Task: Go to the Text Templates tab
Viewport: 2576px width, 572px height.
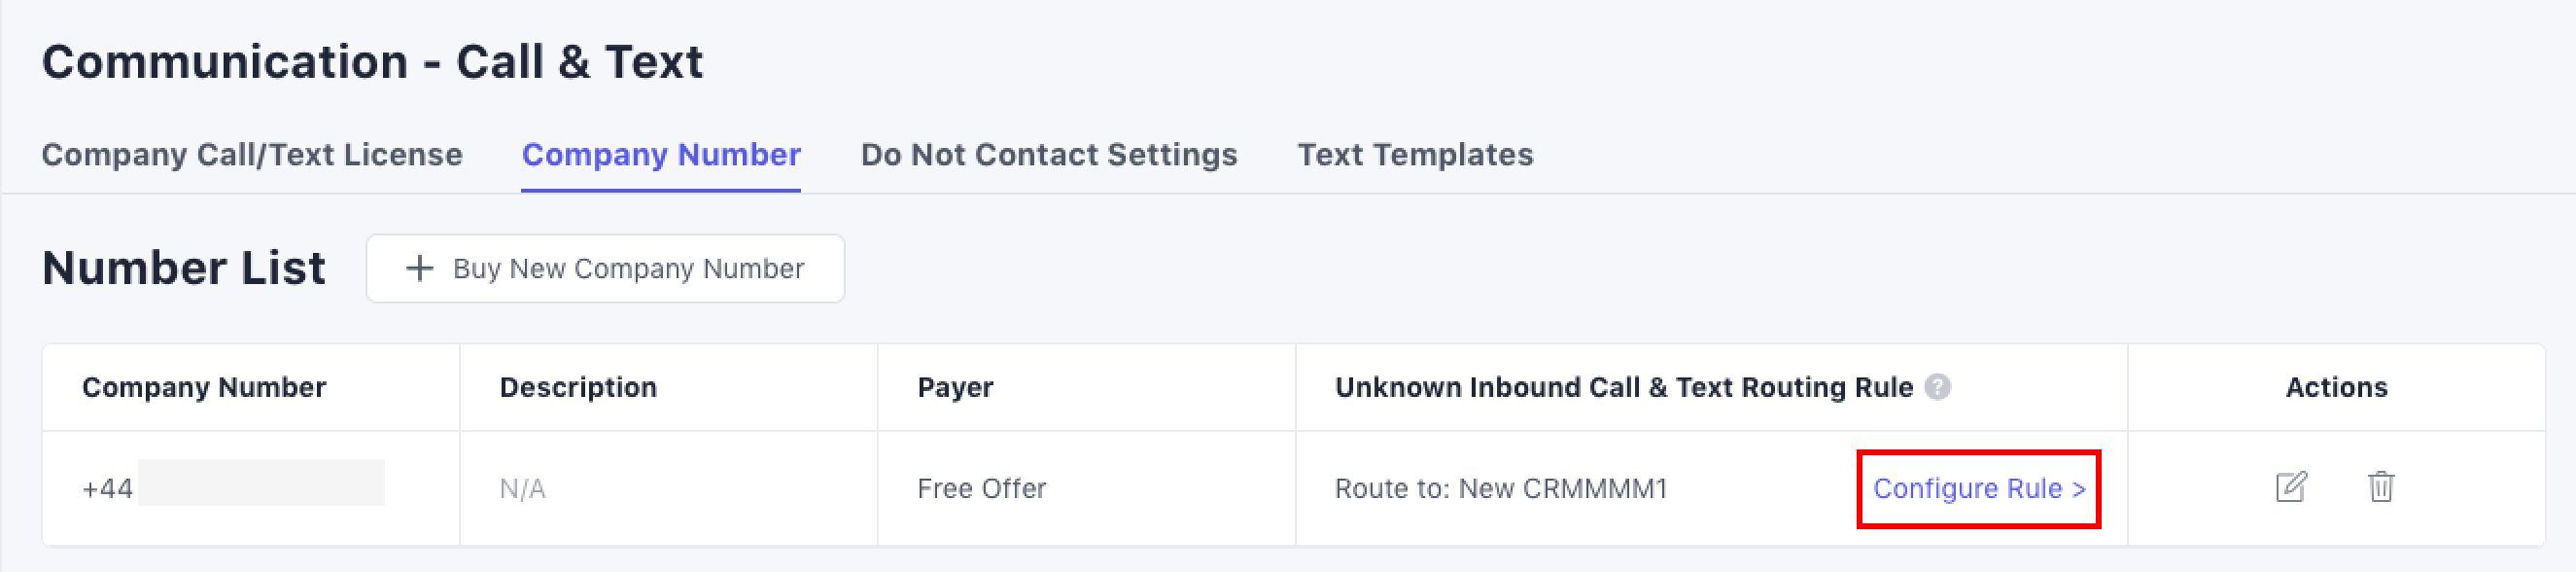Action: [1415, 155]
